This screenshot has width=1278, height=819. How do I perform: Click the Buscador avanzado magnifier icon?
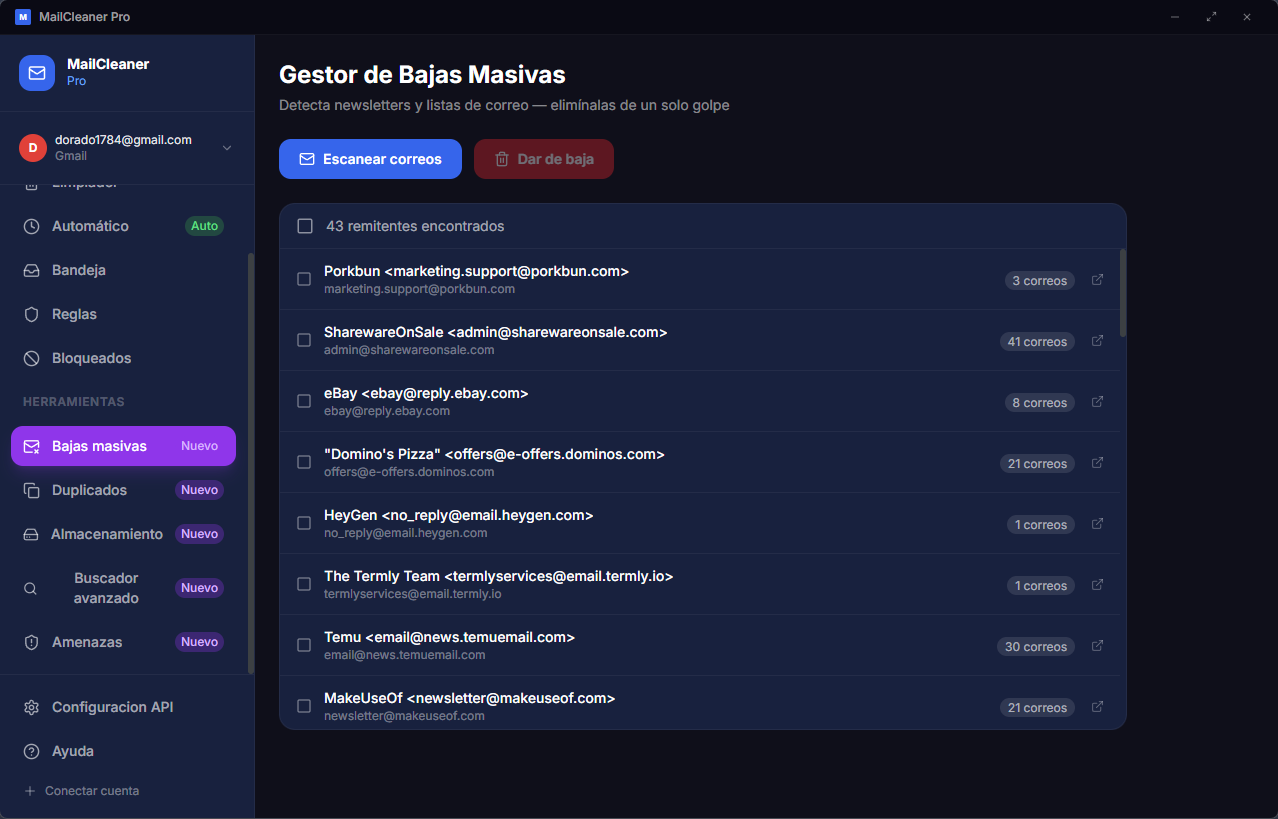point(30,588)
